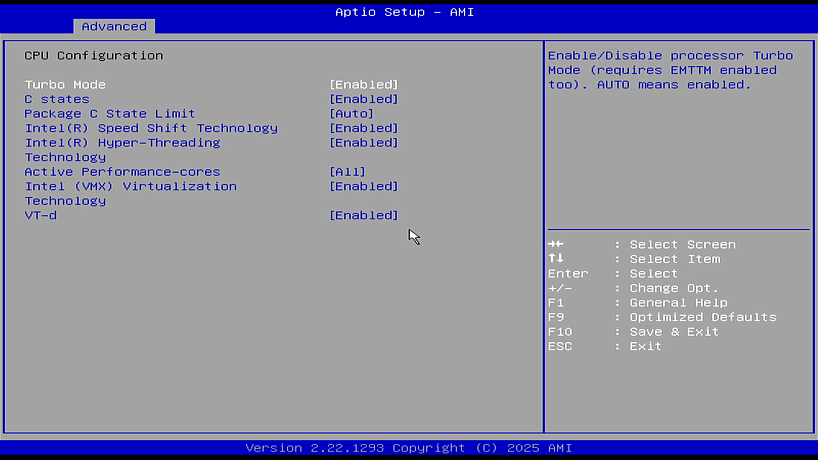Click the left-right arrows Select Screen icon
Image resolution: width=818 pixels, height=460 pixels.
point(556,244)
